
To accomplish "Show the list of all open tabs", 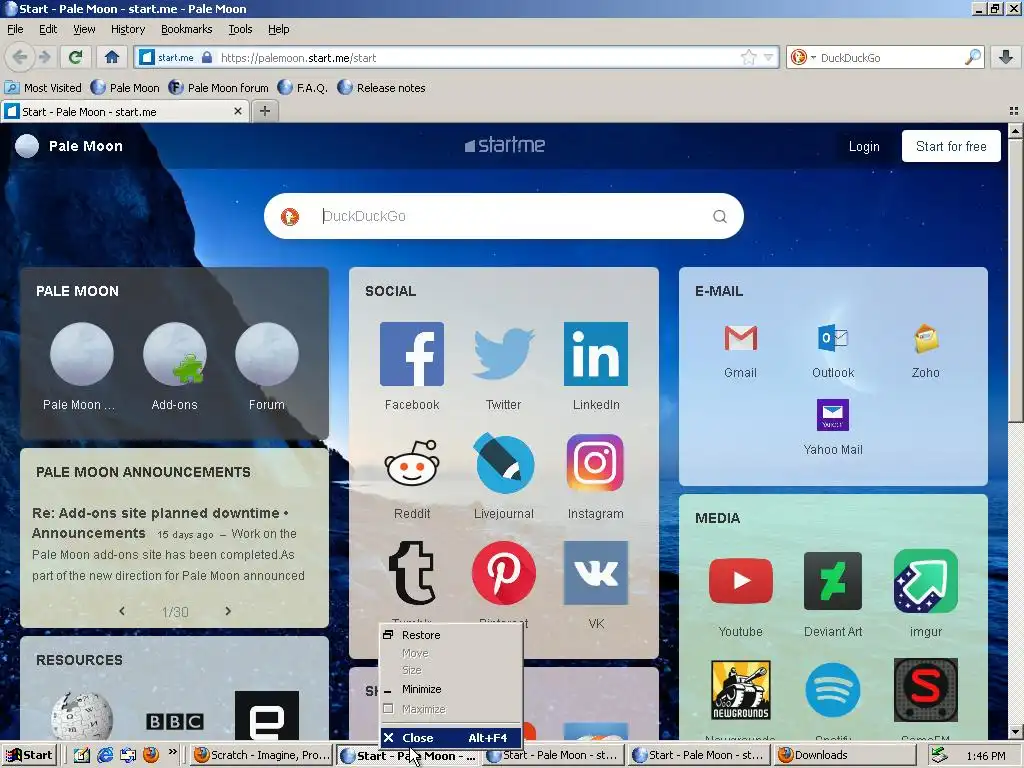I will pos(1014,111).
